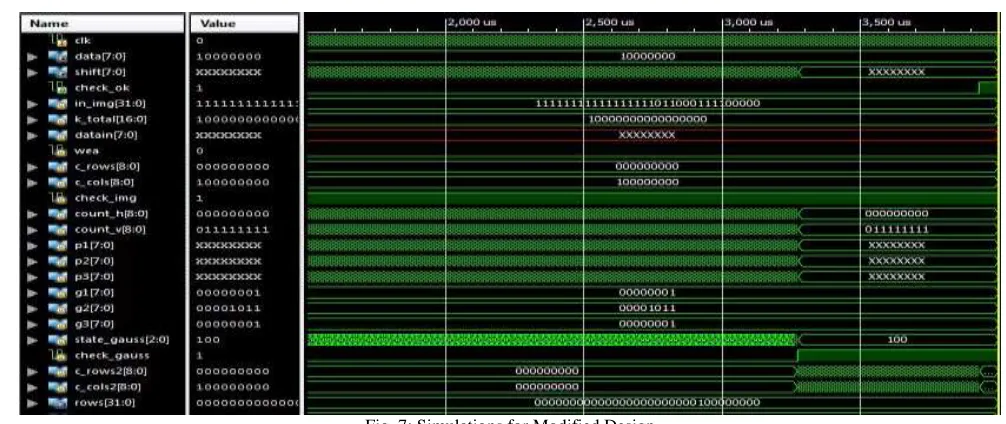1006x424 pixels.
Task: Select wea value 0 in Value column
Action: pos(200,151)
